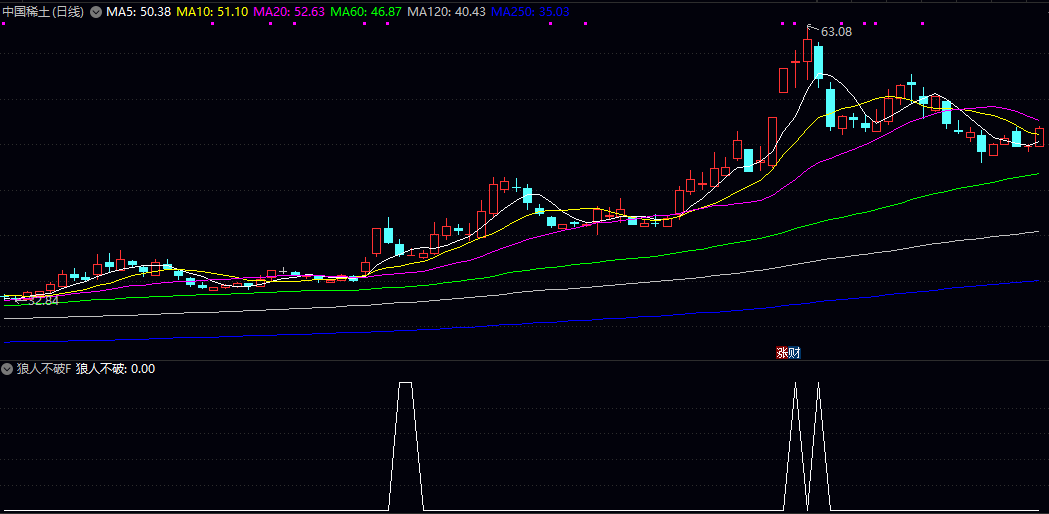Click the 32.84 low price label
This screenshot has height=514, width=1049.
click(x=42, y=300)
